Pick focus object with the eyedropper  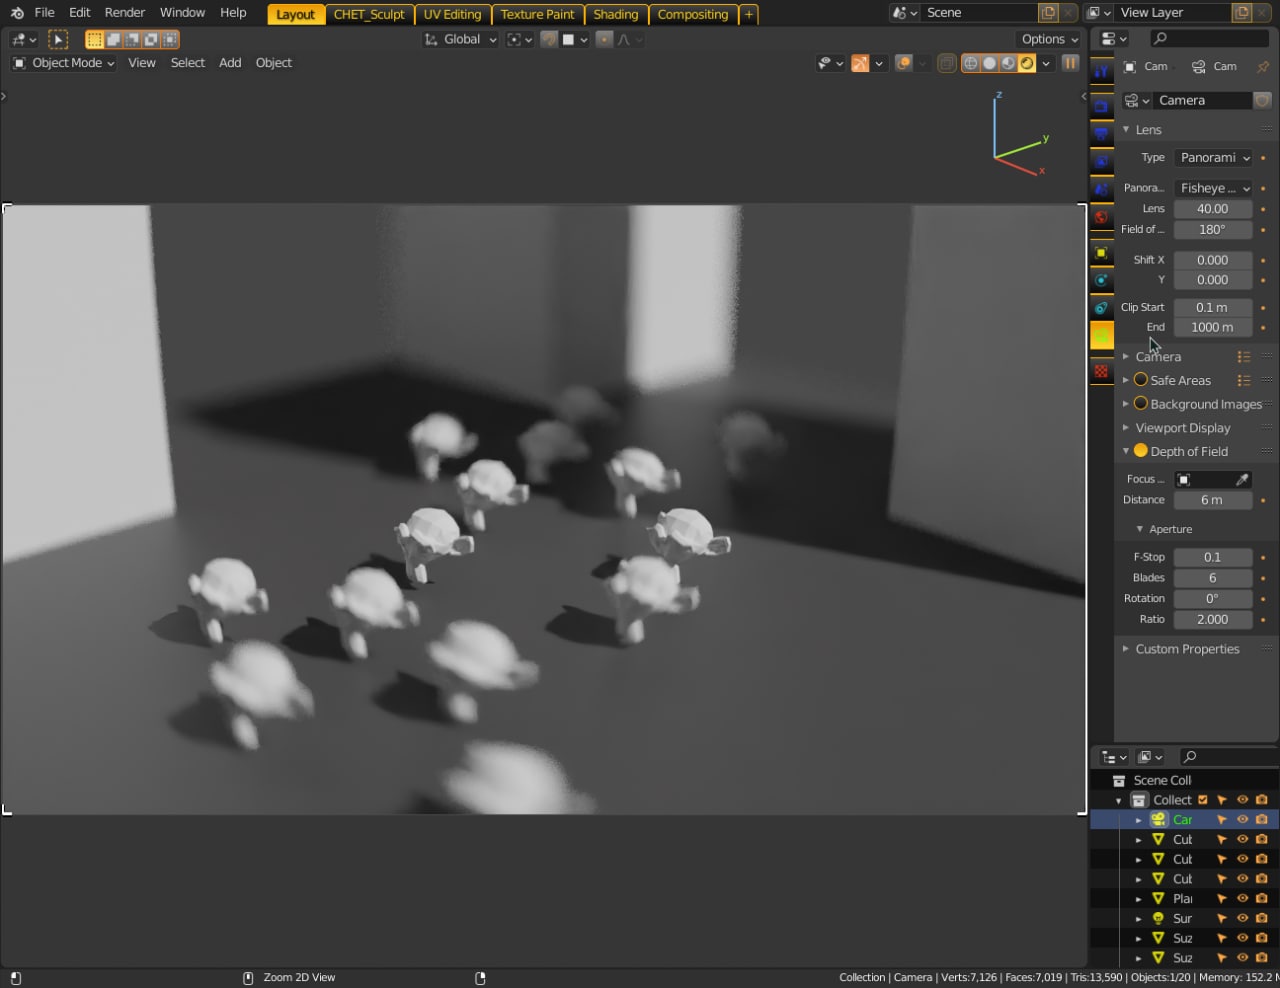tap(1242, 479)
